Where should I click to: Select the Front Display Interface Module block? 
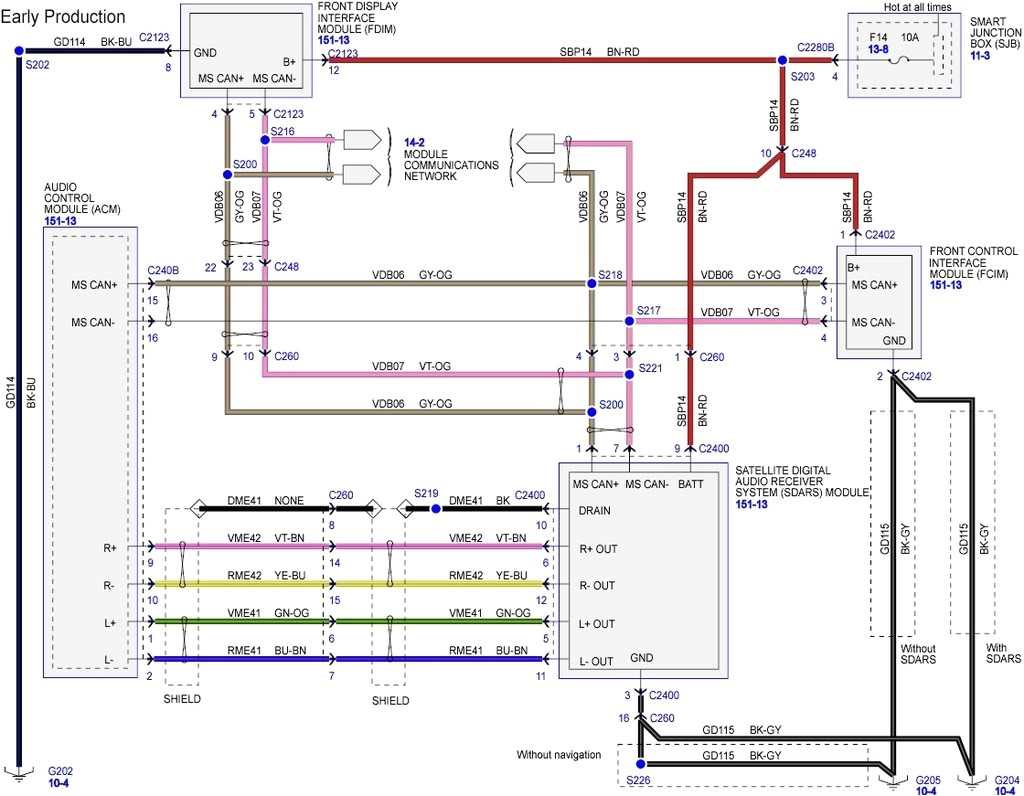(x=245, y=50)
